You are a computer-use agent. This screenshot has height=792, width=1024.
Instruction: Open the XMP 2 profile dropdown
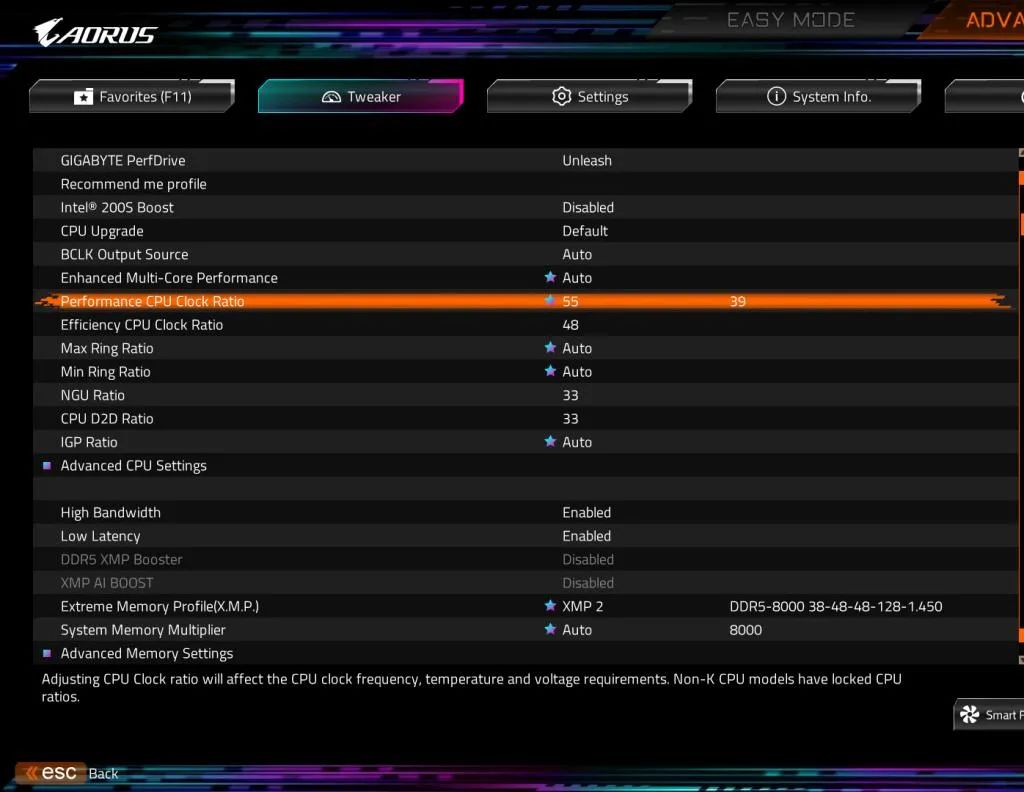583,607
